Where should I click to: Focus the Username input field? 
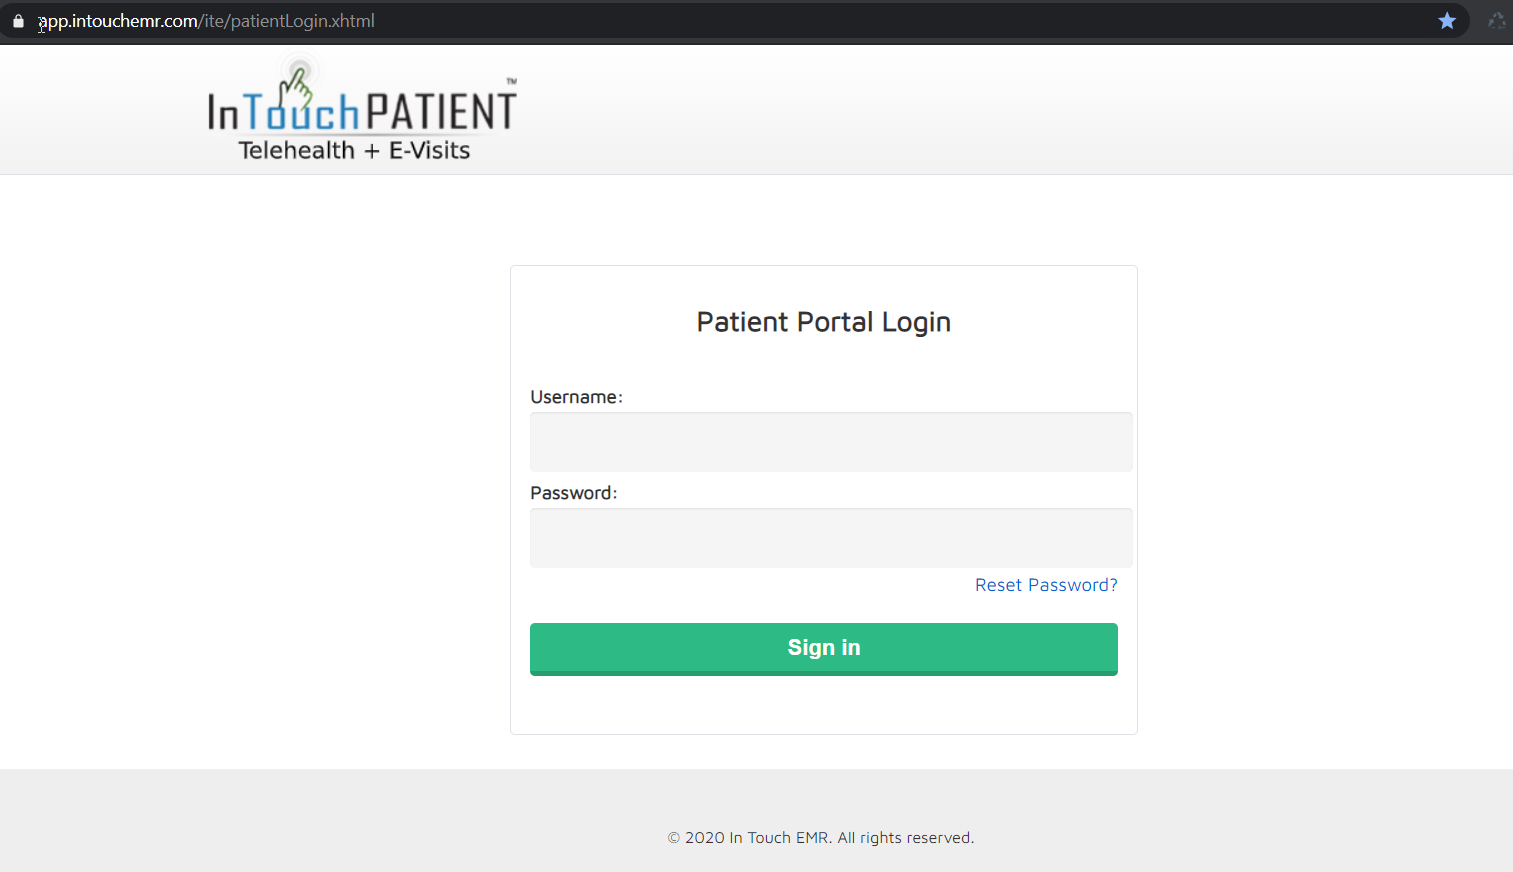pos(830,442)
